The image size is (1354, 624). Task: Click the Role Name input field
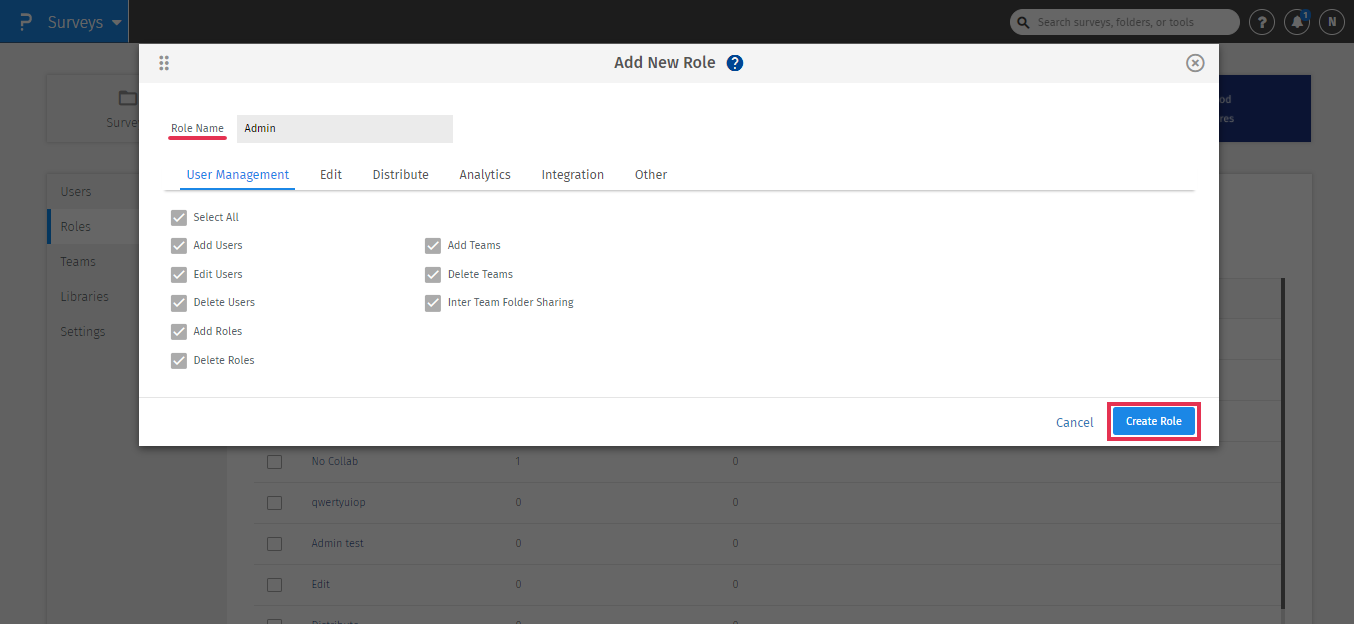(x=344, y=129)
